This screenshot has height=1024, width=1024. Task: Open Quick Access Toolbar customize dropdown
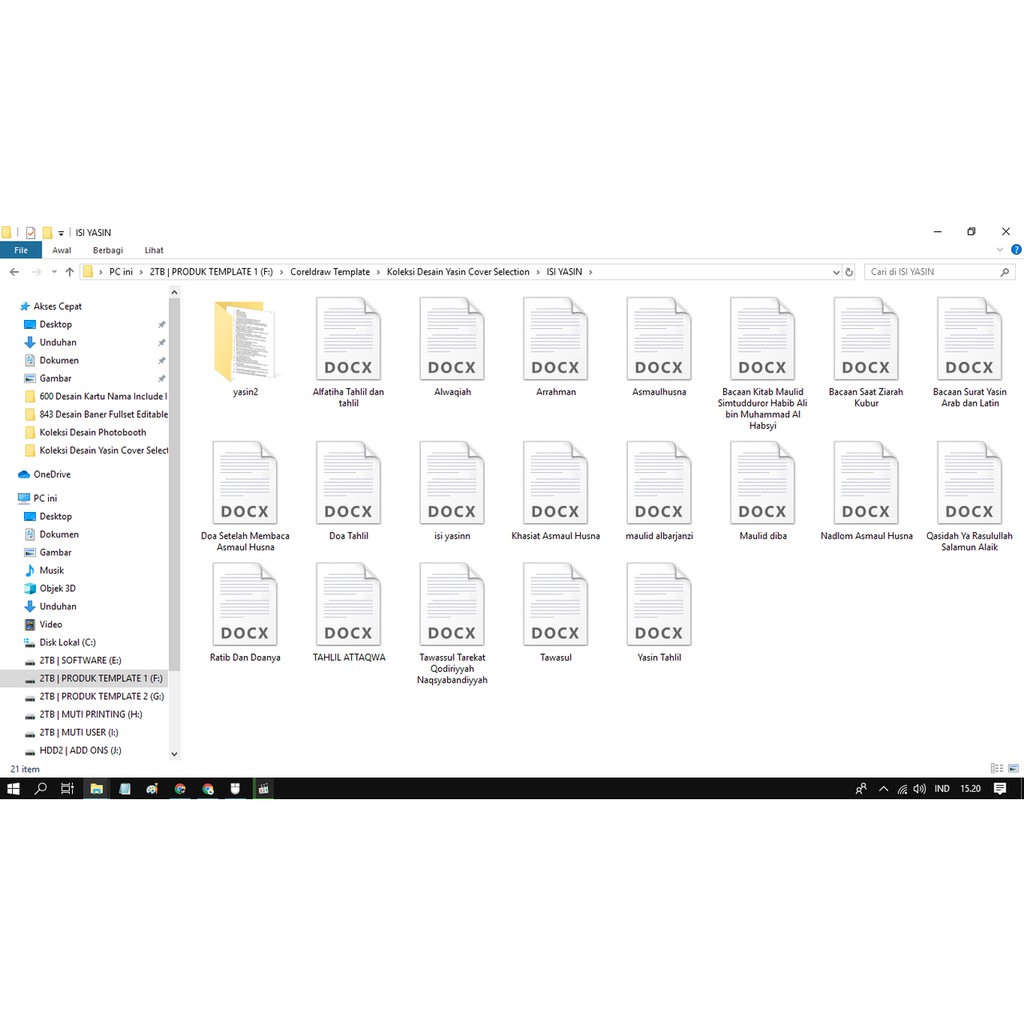[x=61, y=233]
